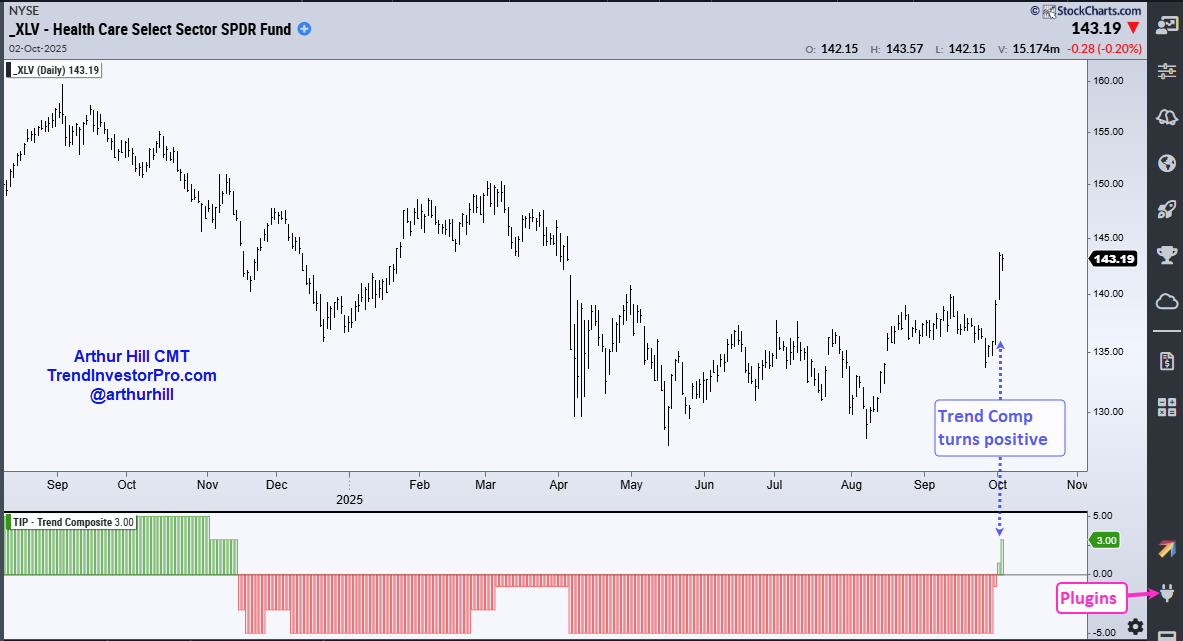
Task: Click the top presentation icon in sidebar
Action: click(1166, 27)
